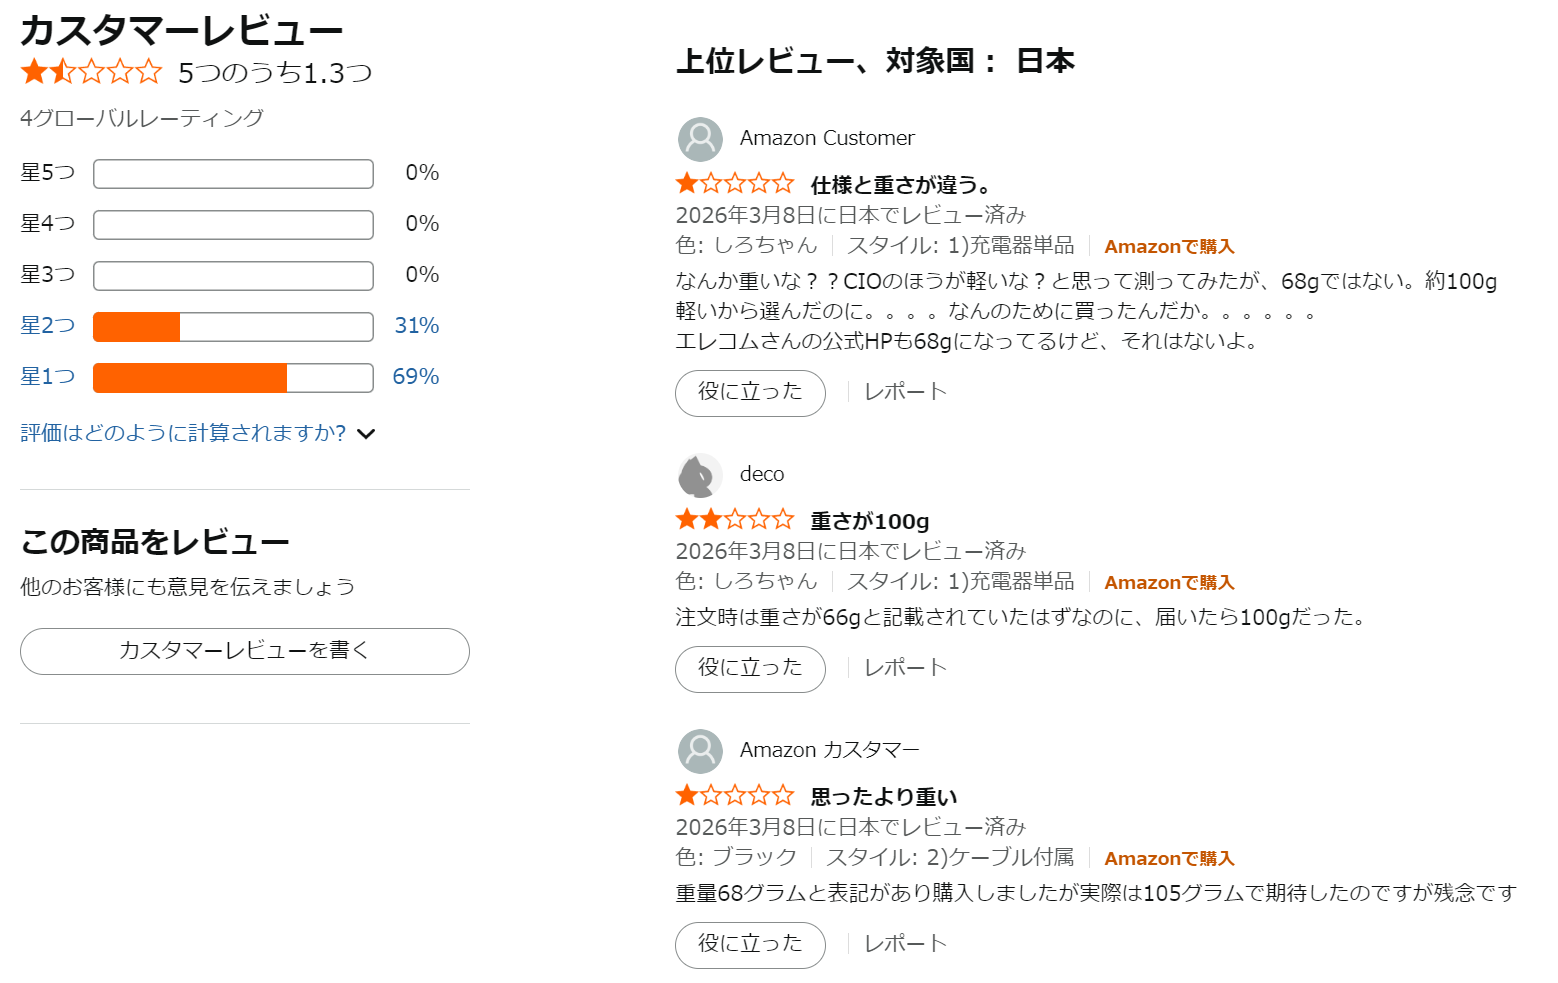
Task: Click one-star rating of 仕様と重さが違う review
Action: pyautogui.click(x=734, y=184)
